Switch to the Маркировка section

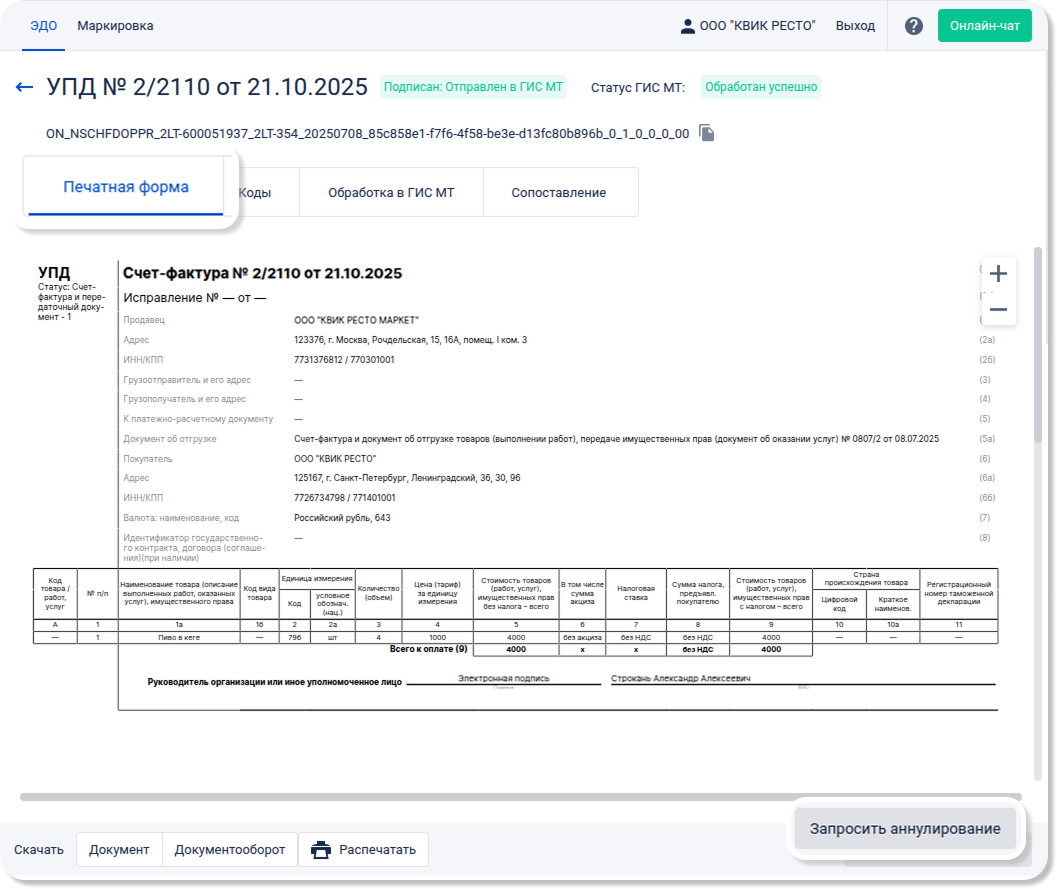(x=115, y=26)
